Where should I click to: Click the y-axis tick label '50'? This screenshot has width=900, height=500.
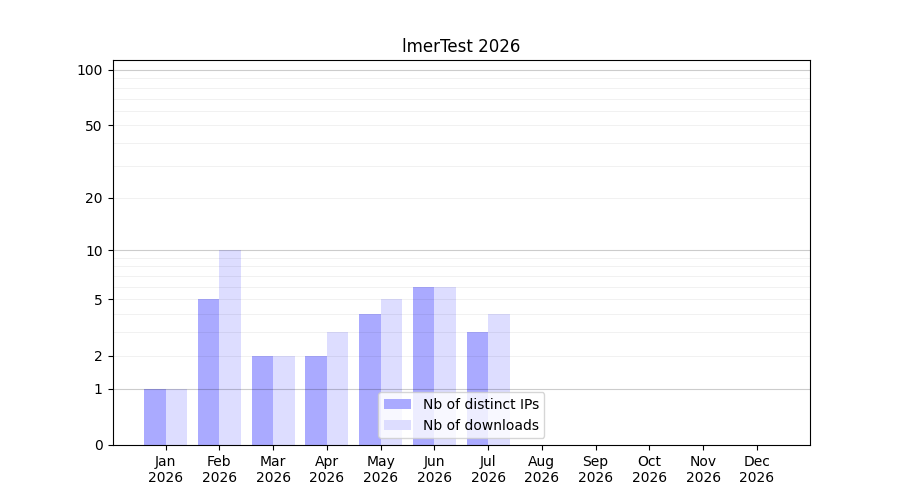(94, 126)
